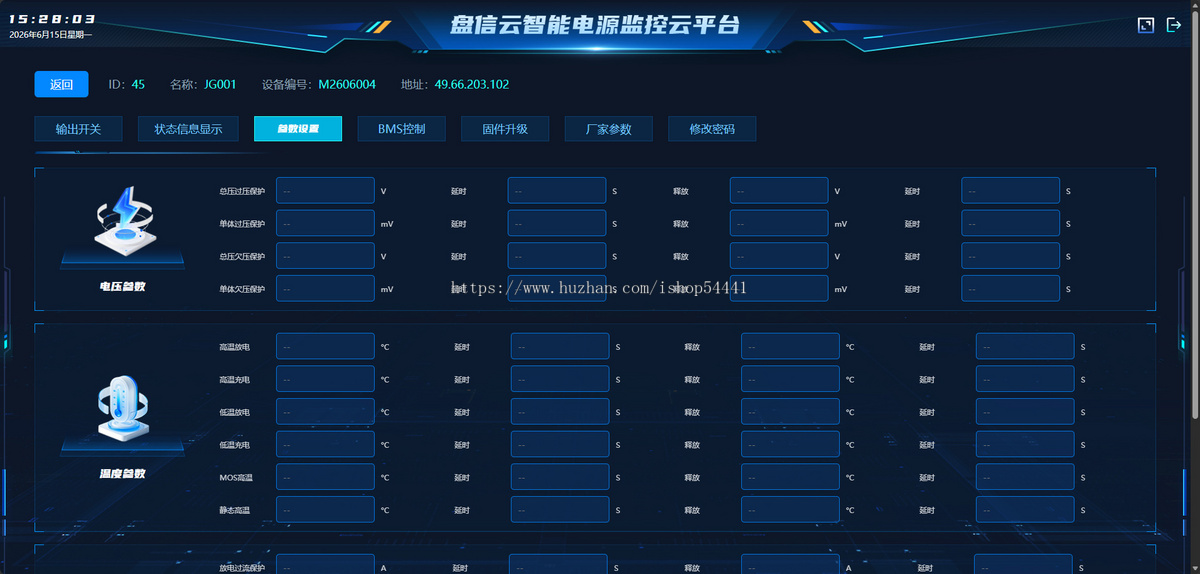Click release 延时 field ending MOS高温 row
This screenshot has height=574, width=1200.
(1025, 477)
